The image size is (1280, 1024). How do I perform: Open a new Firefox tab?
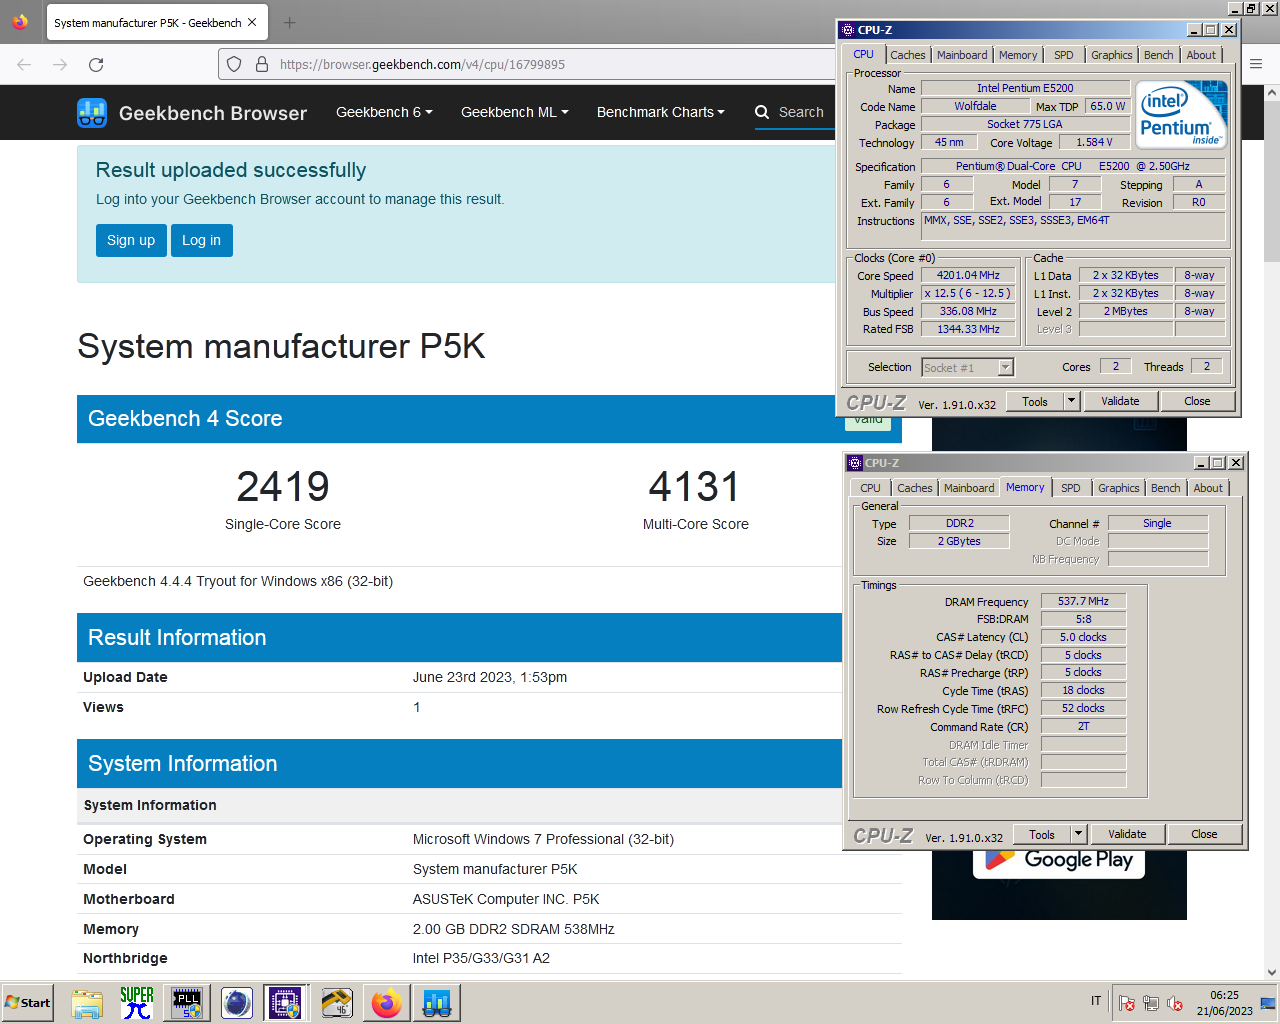pos(289,22)
